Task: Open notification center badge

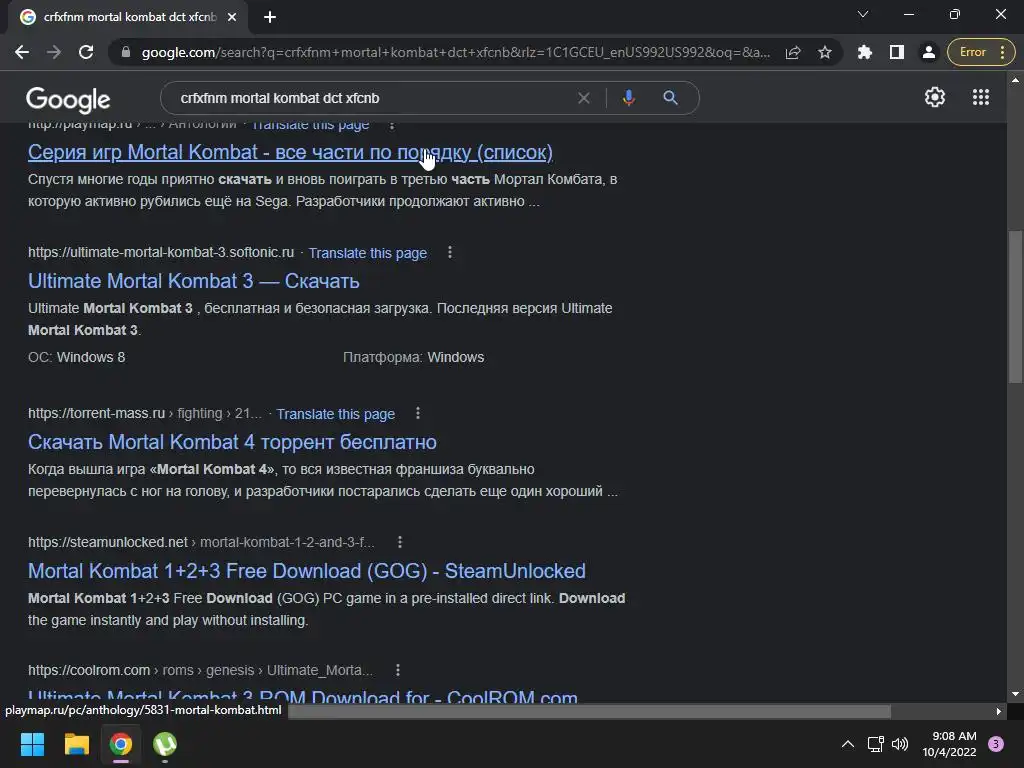Action: [x=996, y=744]
